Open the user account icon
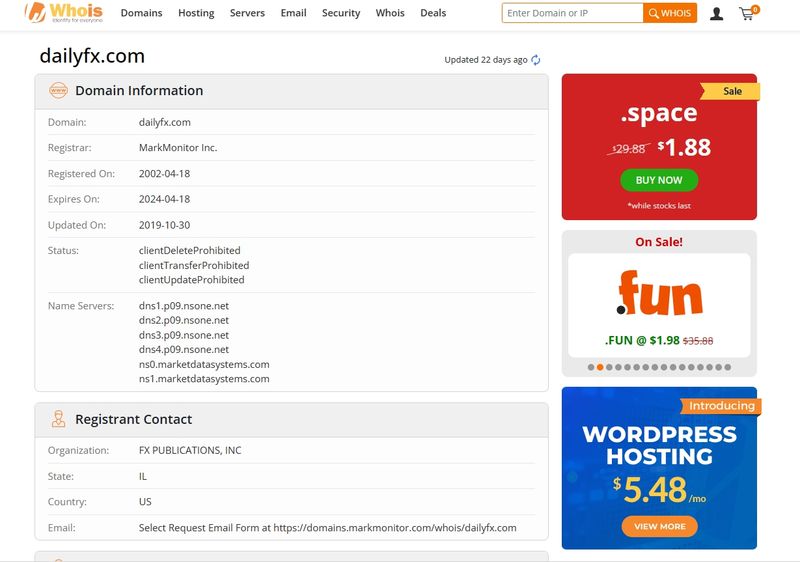Image resolution: width=800 pixels, height=562 pixels. coord(716,14)
